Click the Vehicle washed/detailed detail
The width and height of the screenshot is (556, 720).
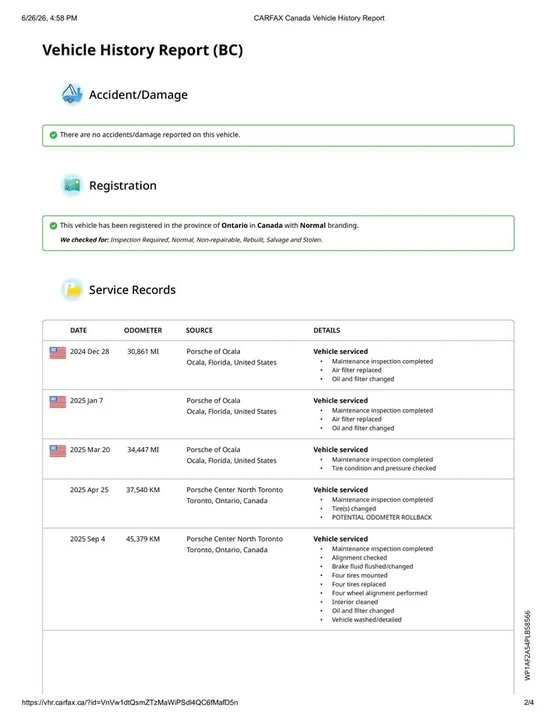[x=367, y=619]
